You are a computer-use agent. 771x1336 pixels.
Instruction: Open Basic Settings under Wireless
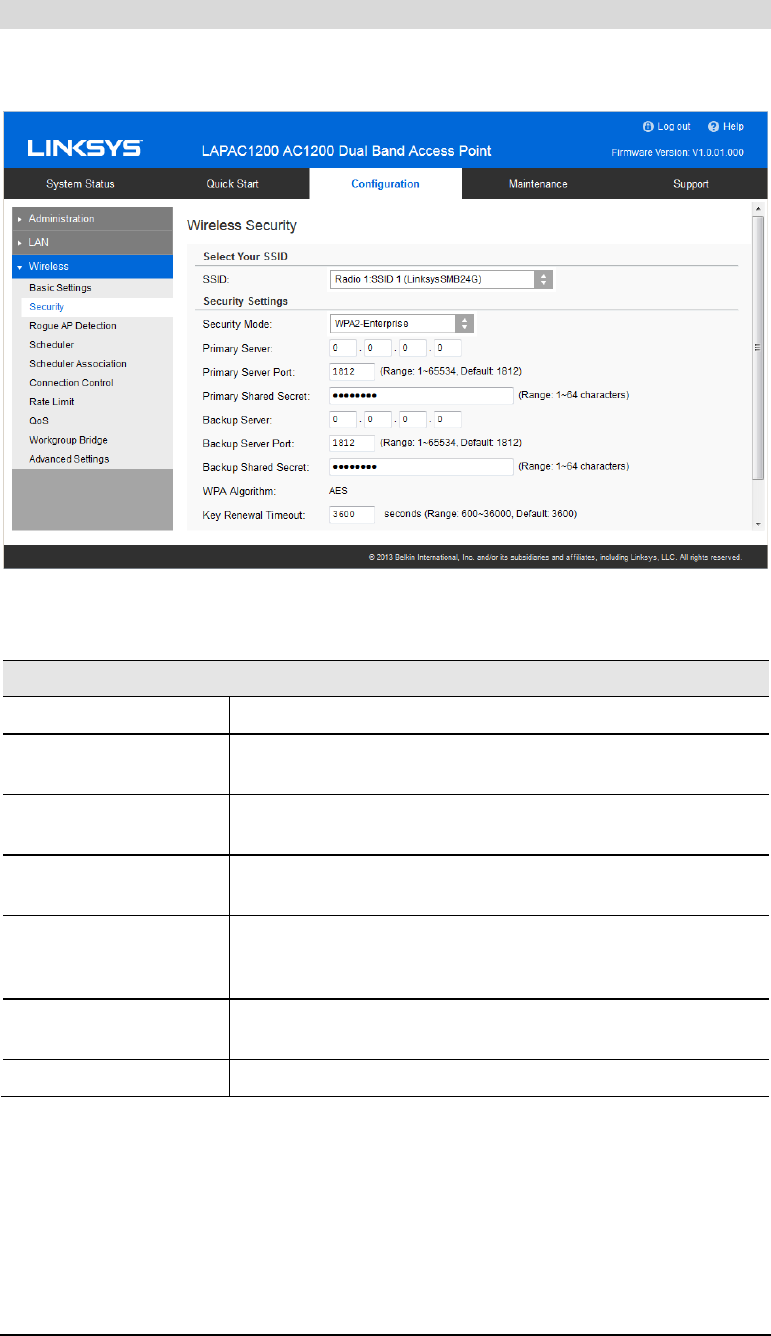pyautogui.click(x=60, y=288)
